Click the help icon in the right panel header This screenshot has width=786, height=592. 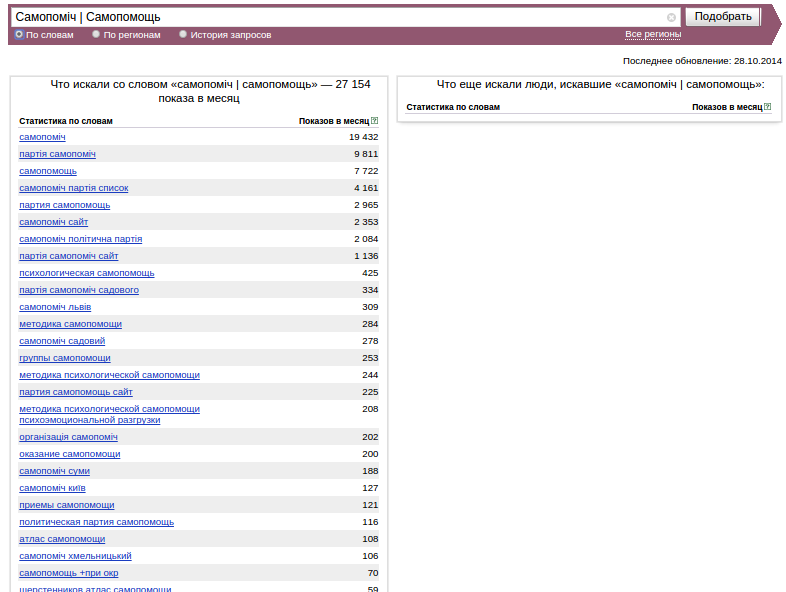(767, 107)
